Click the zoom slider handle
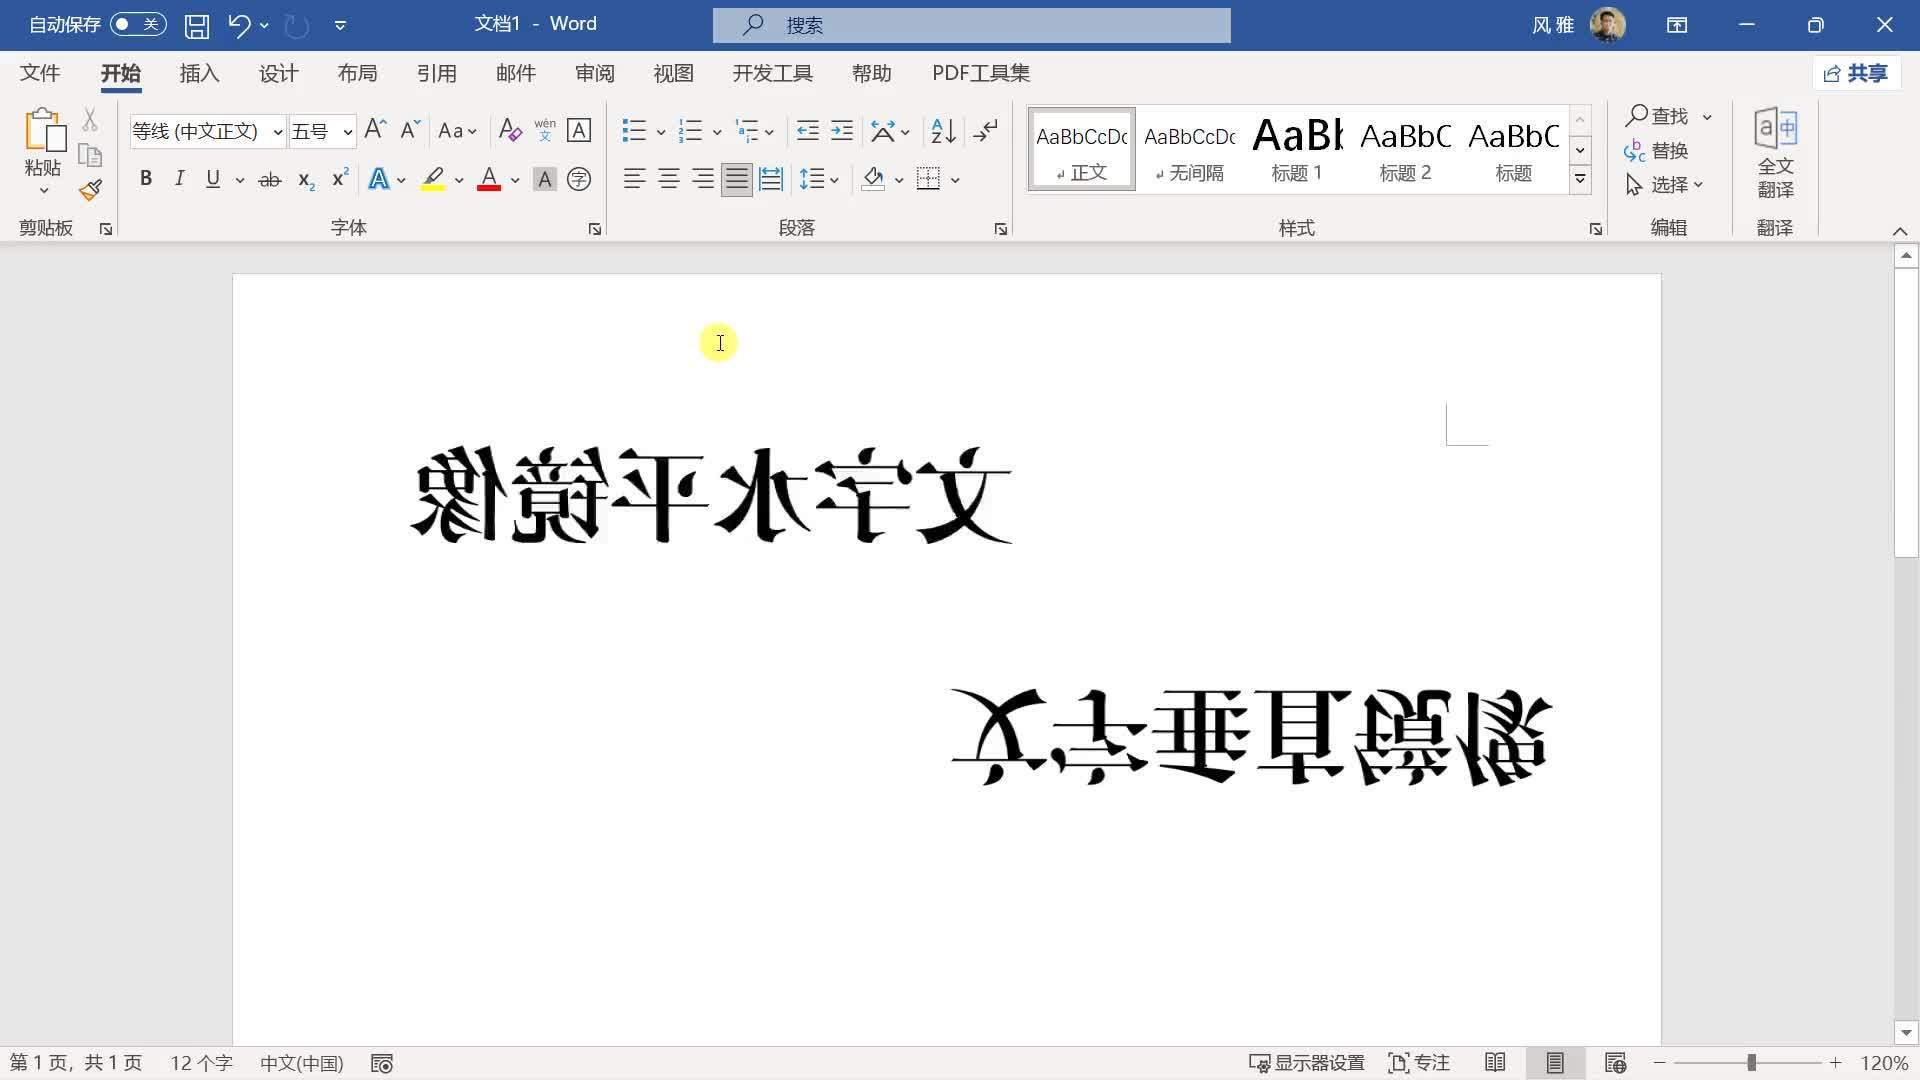 (1751, 1063)
